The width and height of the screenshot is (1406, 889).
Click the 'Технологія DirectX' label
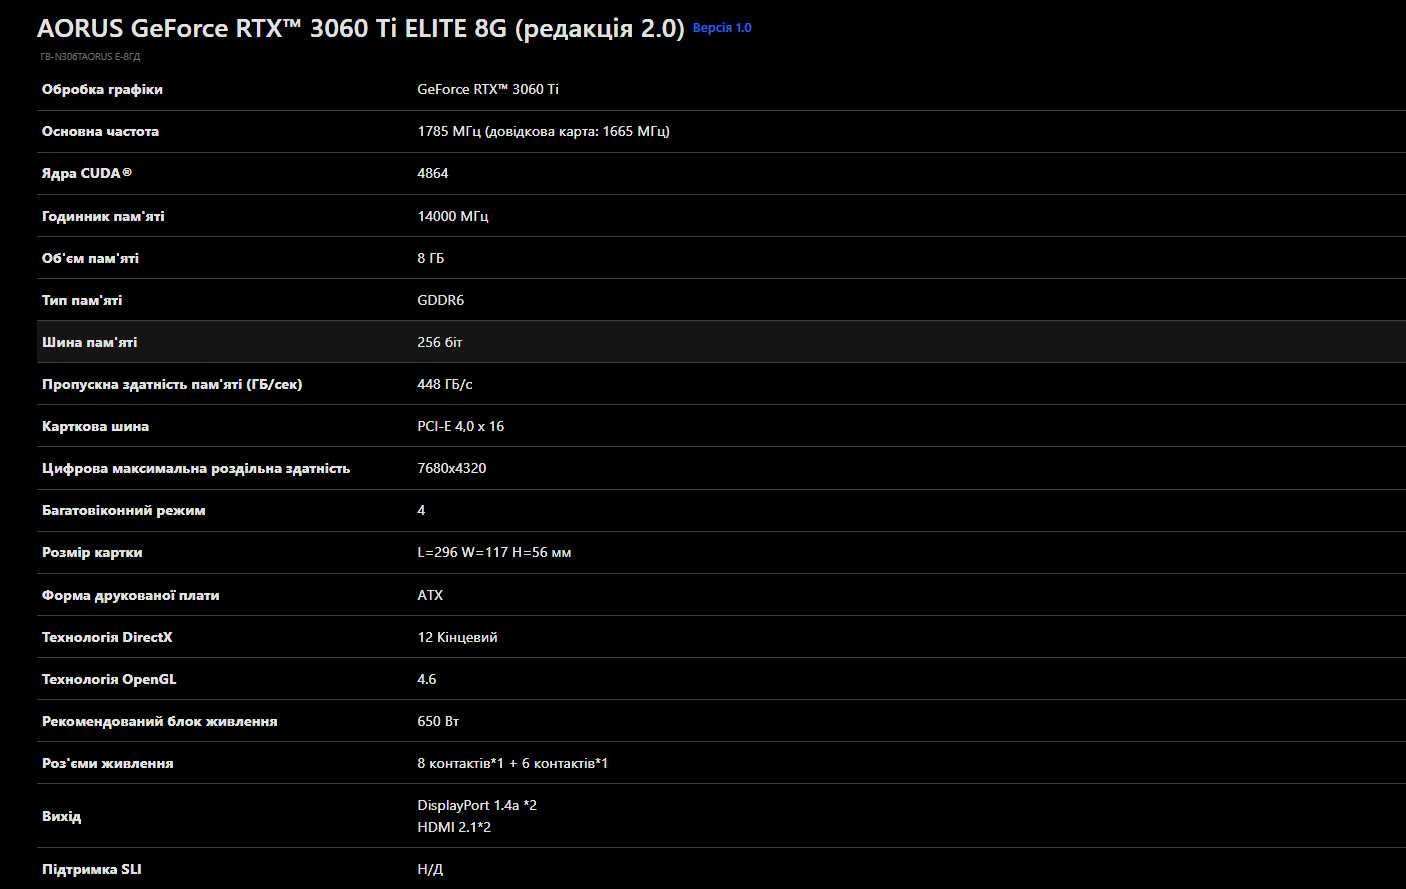point(107,637)
